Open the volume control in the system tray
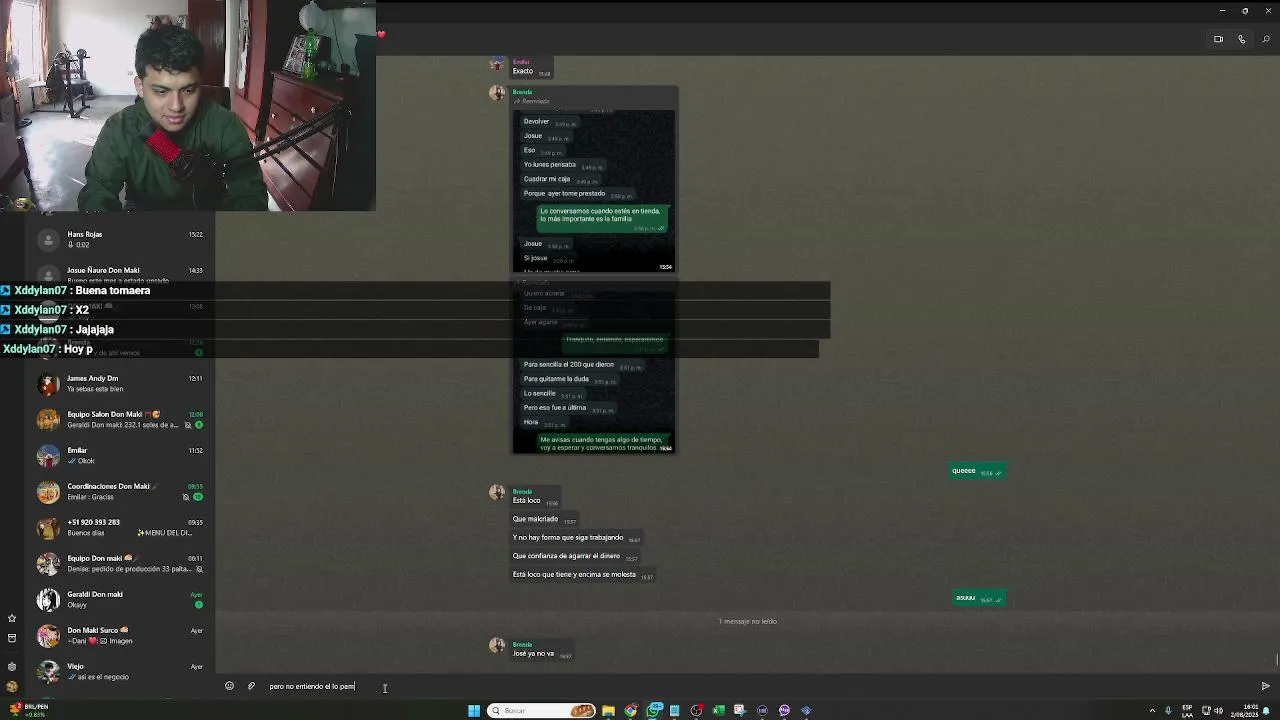This screenshot has height=720, width=1280. (1219, 711)
